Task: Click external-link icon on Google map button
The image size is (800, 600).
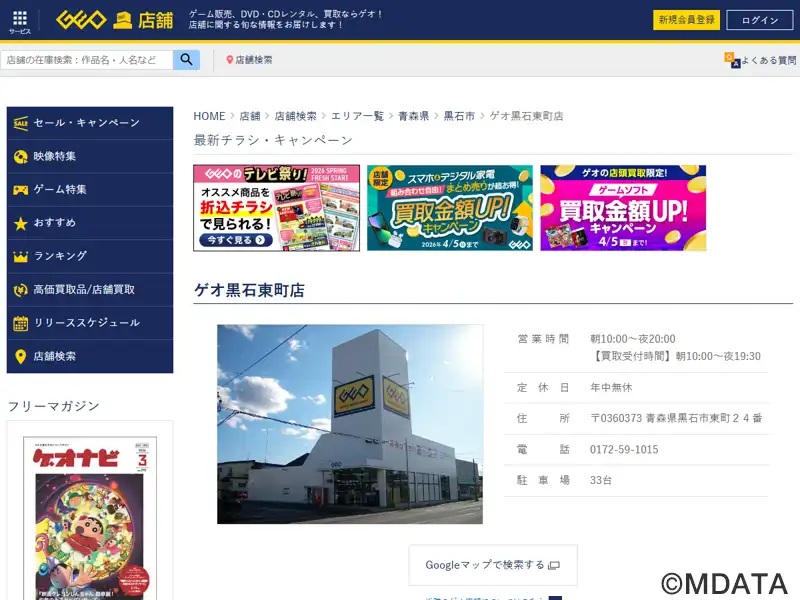Action: pos(554,565)
